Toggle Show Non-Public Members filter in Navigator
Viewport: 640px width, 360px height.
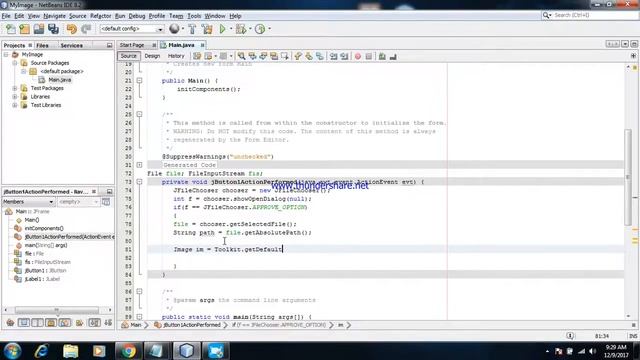click(x=51, y=323)
